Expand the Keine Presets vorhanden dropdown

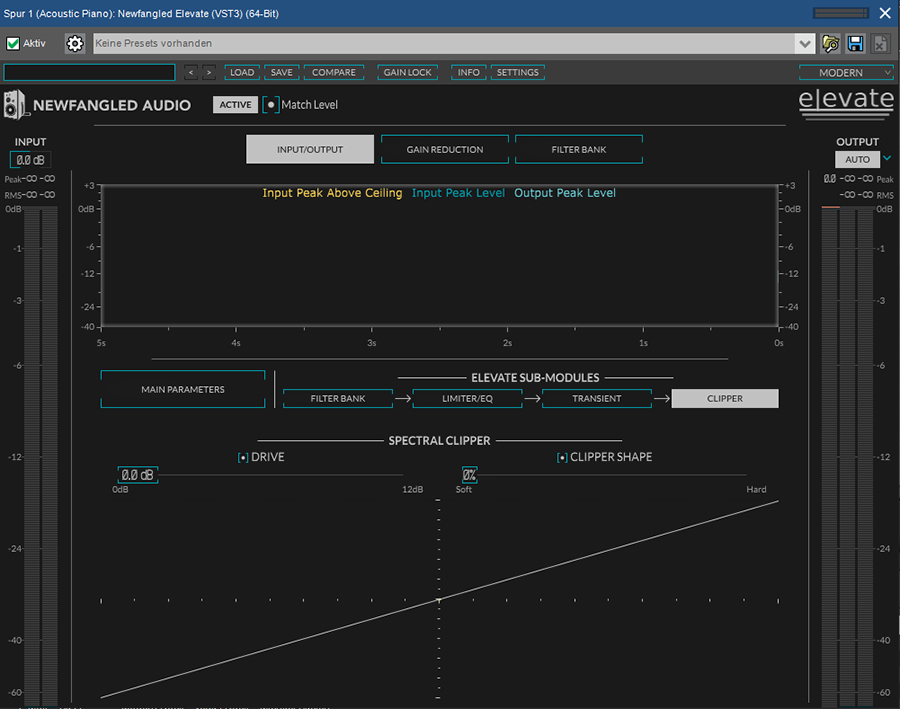[805, 44]
